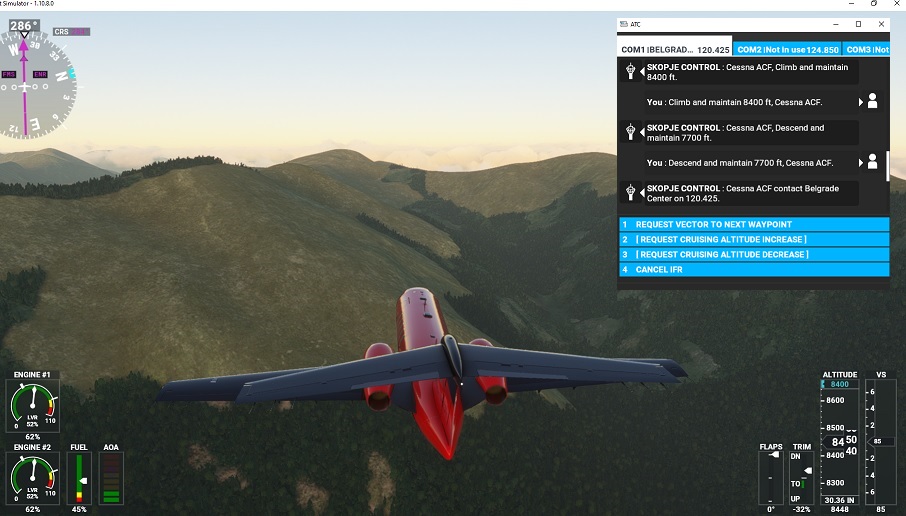Click SKOPJE CONTROL Descend and maintain 7700 message

[752, 132]
